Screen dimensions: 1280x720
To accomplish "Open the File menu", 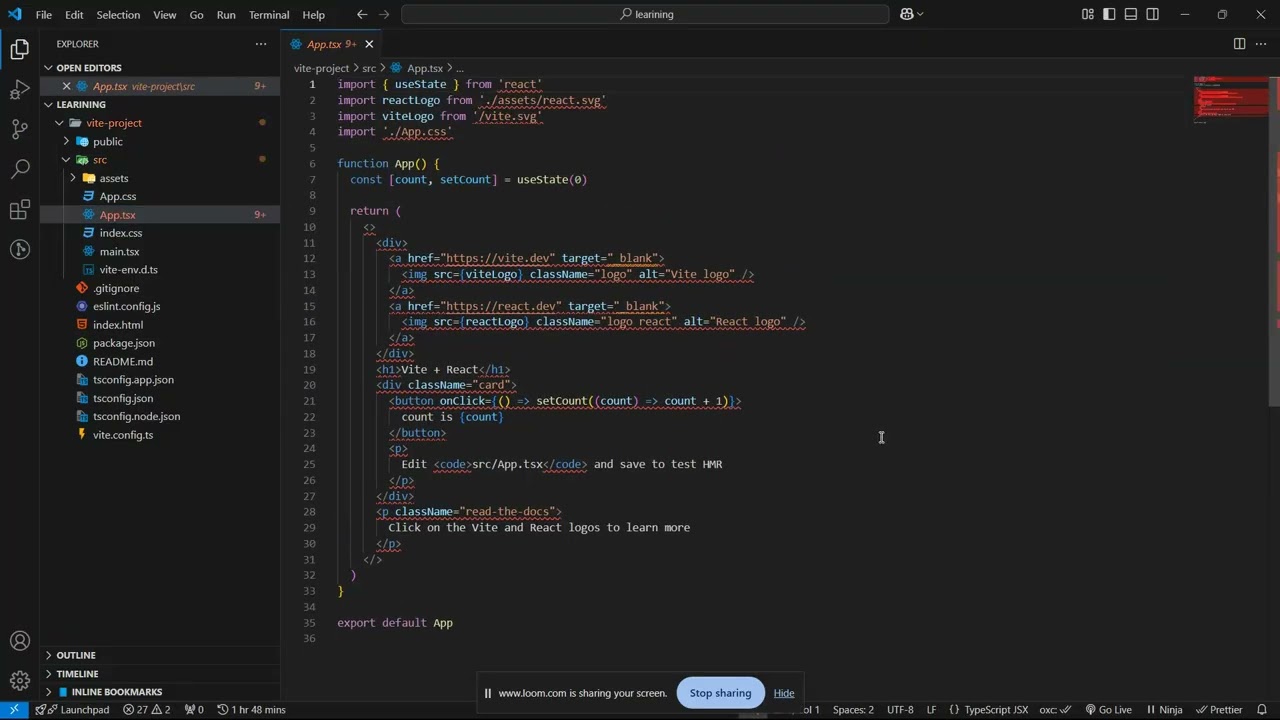I will [44, 15].
